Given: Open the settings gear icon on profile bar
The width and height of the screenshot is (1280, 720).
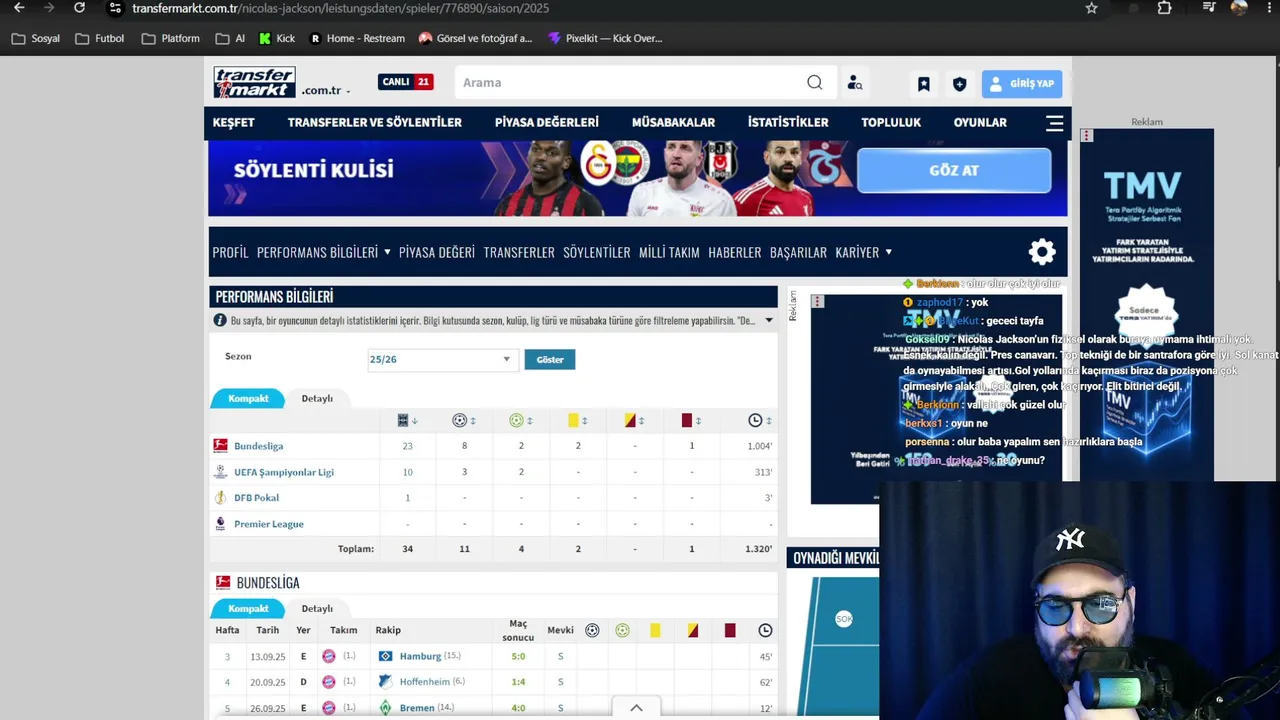Looking at the screenshot, I should point(1042,252).
